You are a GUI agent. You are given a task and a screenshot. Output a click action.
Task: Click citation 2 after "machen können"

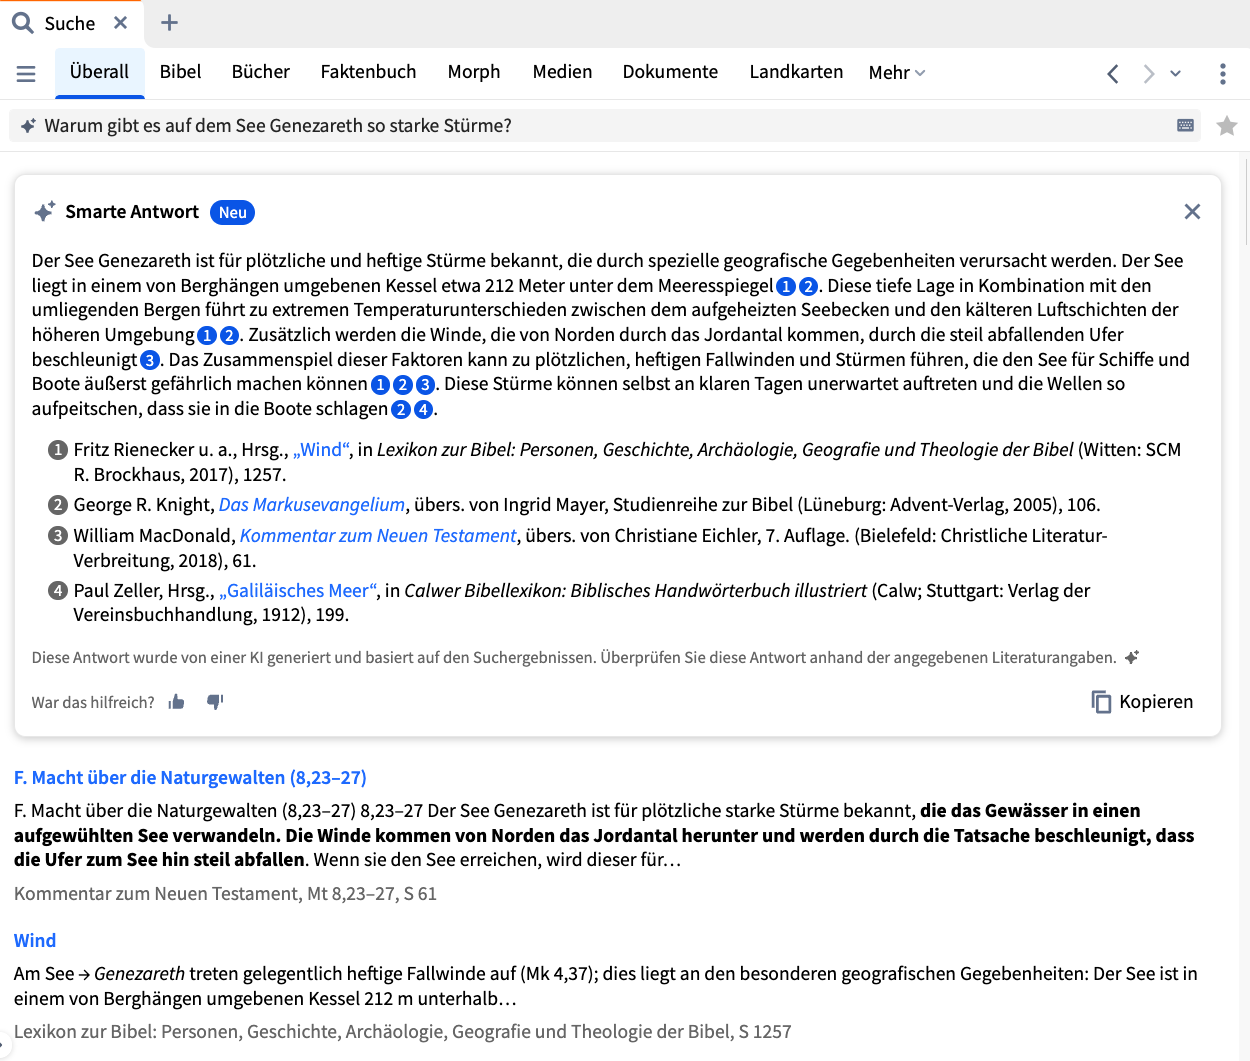click(x=403, y=385)
